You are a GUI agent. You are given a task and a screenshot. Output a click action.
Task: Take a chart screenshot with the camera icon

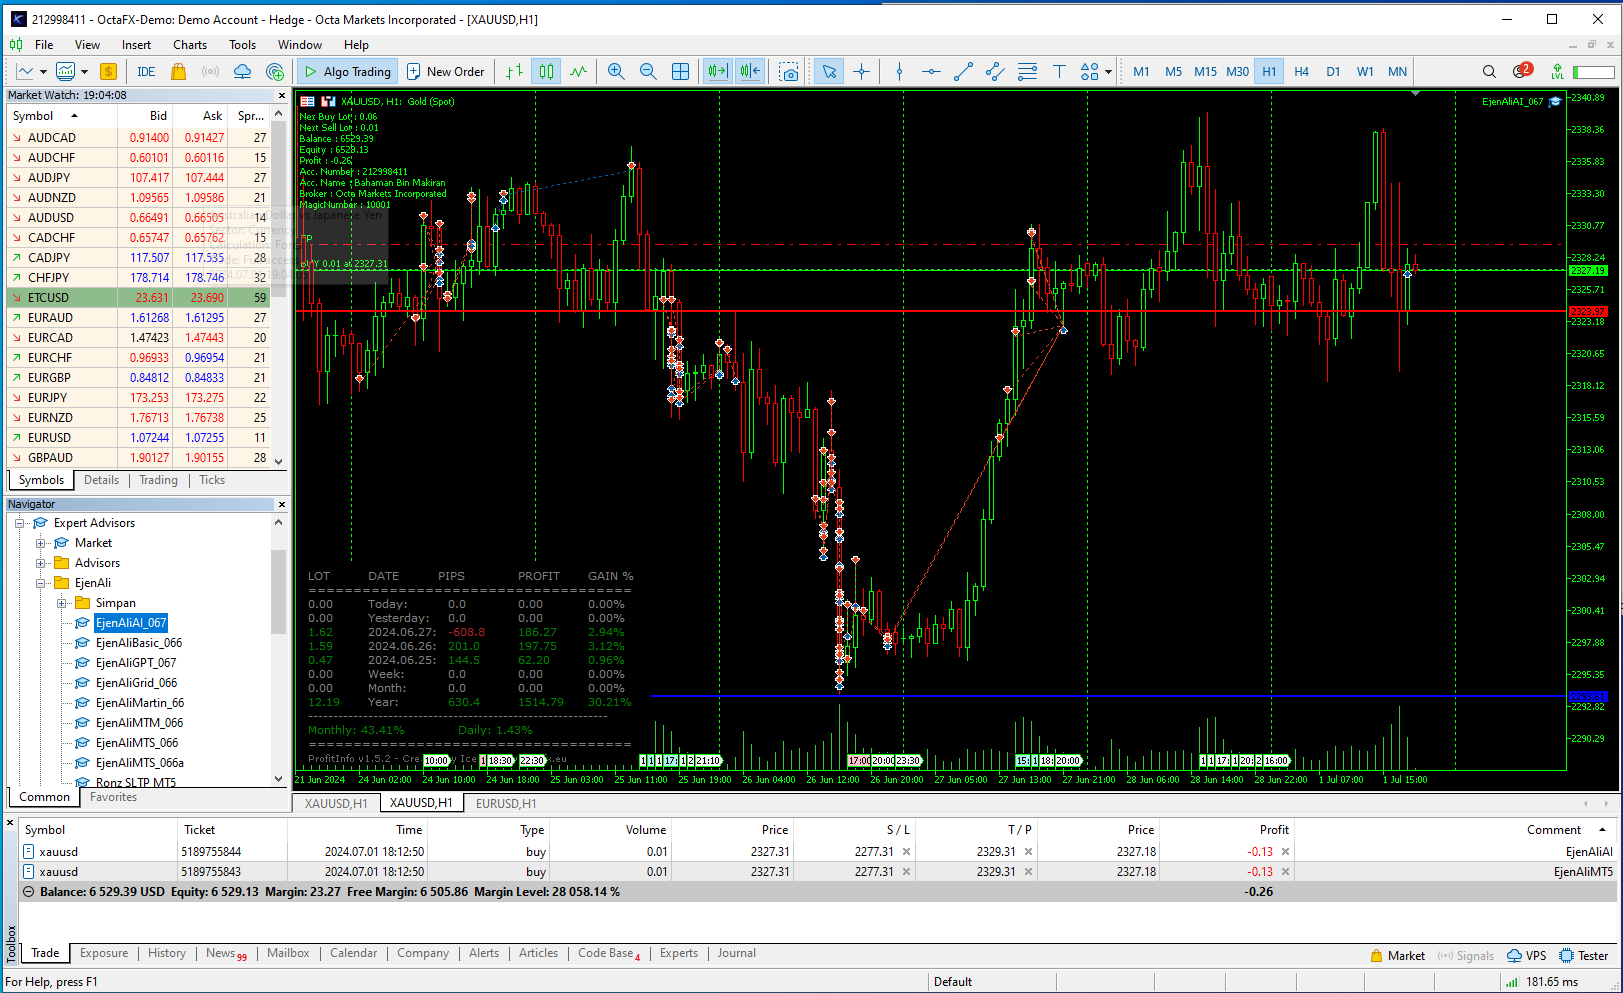[788, 71]
